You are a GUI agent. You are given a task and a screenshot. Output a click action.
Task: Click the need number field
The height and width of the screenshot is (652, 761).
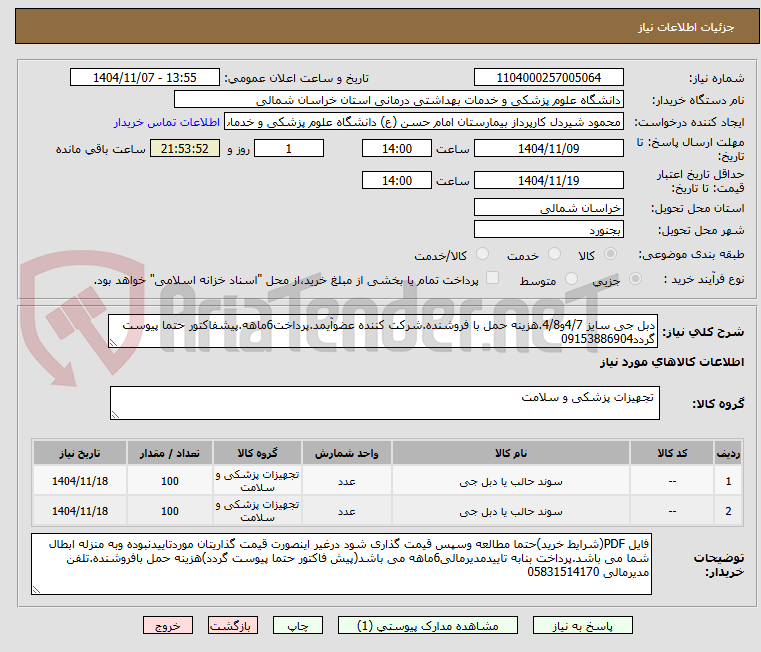pos(548,78)
